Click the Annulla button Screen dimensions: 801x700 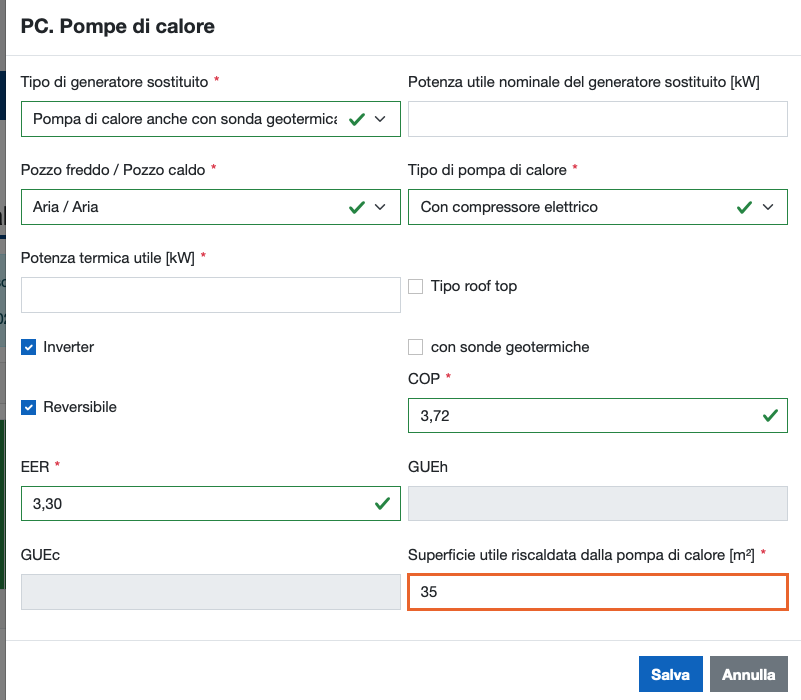(749, 675)
